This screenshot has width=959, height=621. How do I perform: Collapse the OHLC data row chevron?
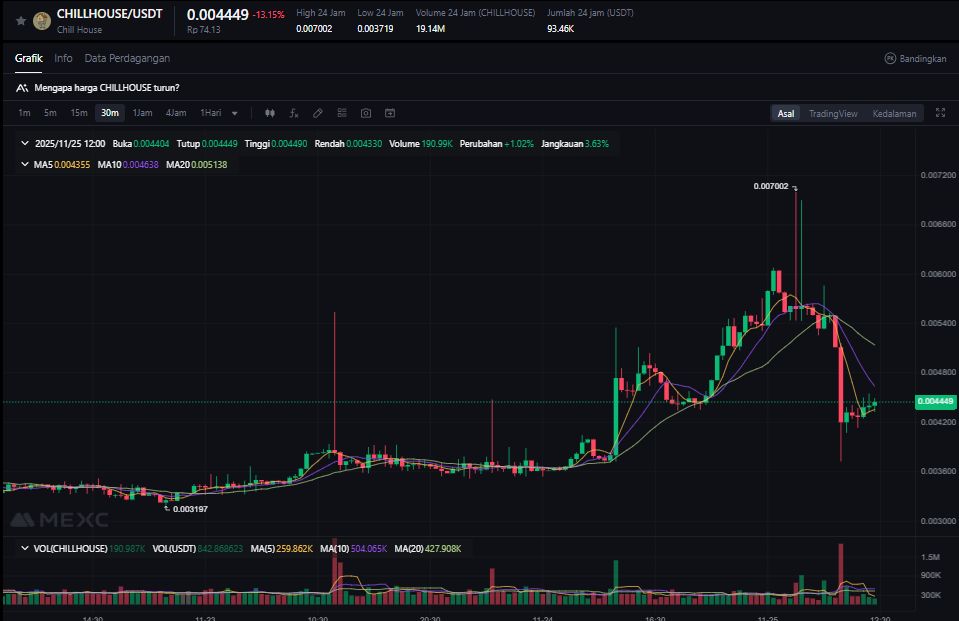25,144
